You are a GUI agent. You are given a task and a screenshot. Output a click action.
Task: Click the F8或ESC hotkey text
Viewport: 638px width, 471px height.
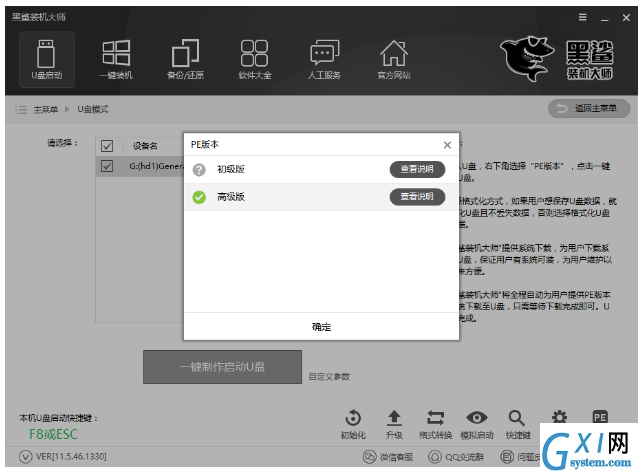53,434
